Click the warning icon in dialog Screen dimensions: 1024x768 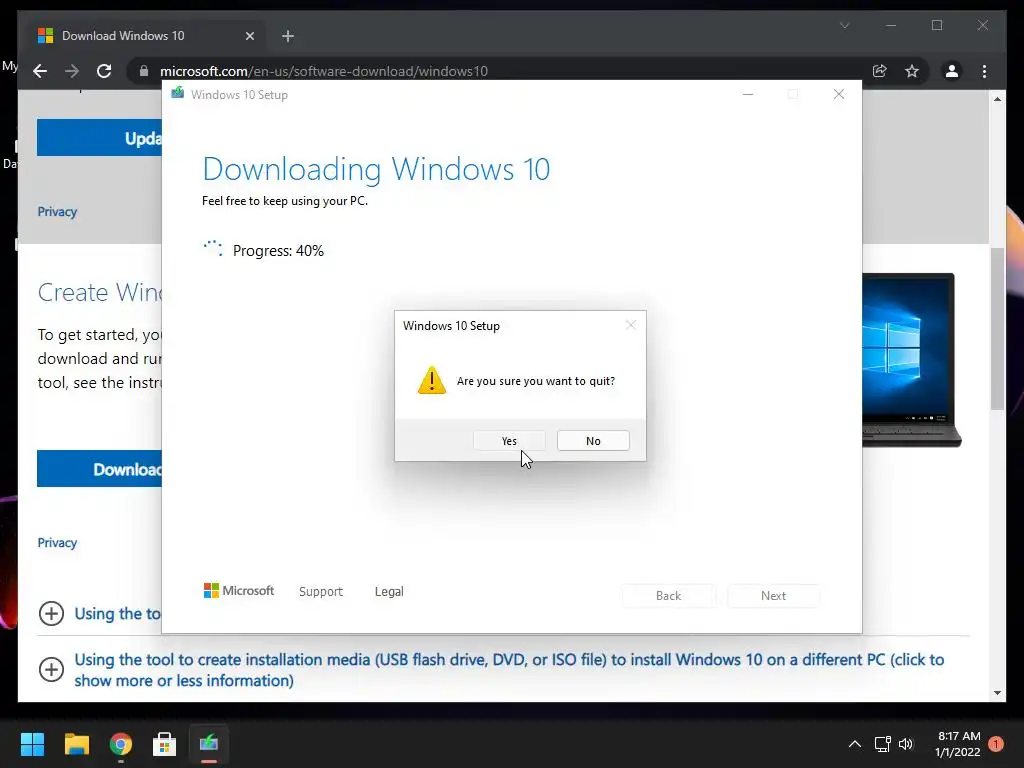click(432, 380)
